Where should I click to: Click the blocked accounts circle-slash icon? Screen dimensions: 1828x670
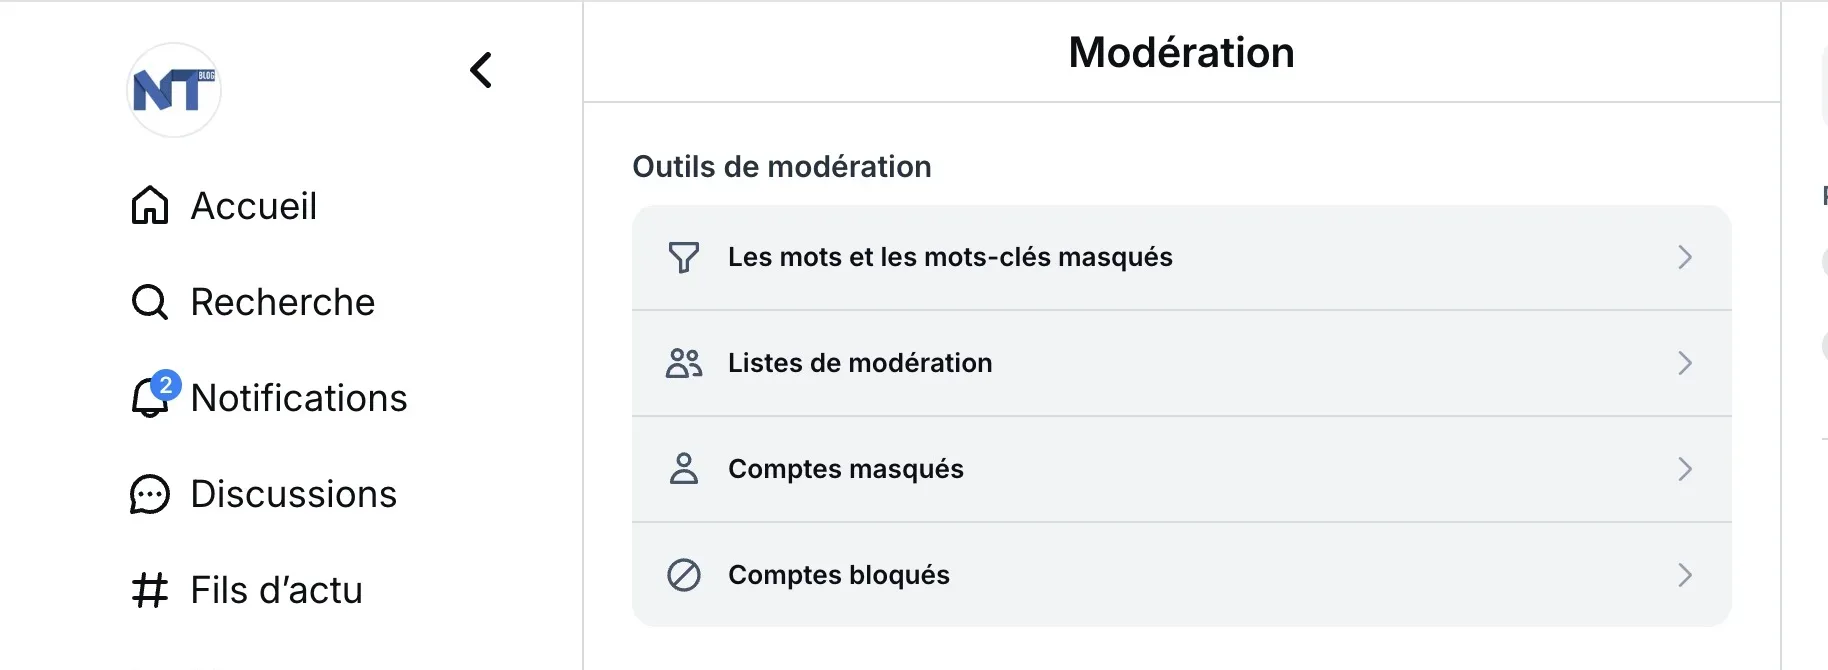coord(684,575)
